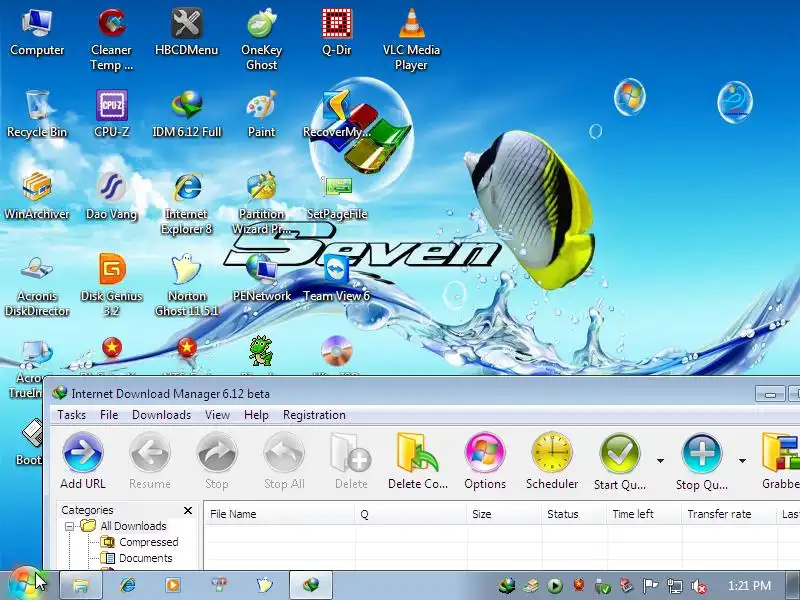Click the Add URL toolbar icon
Screen dimensions: 800x600
[83, 461]
